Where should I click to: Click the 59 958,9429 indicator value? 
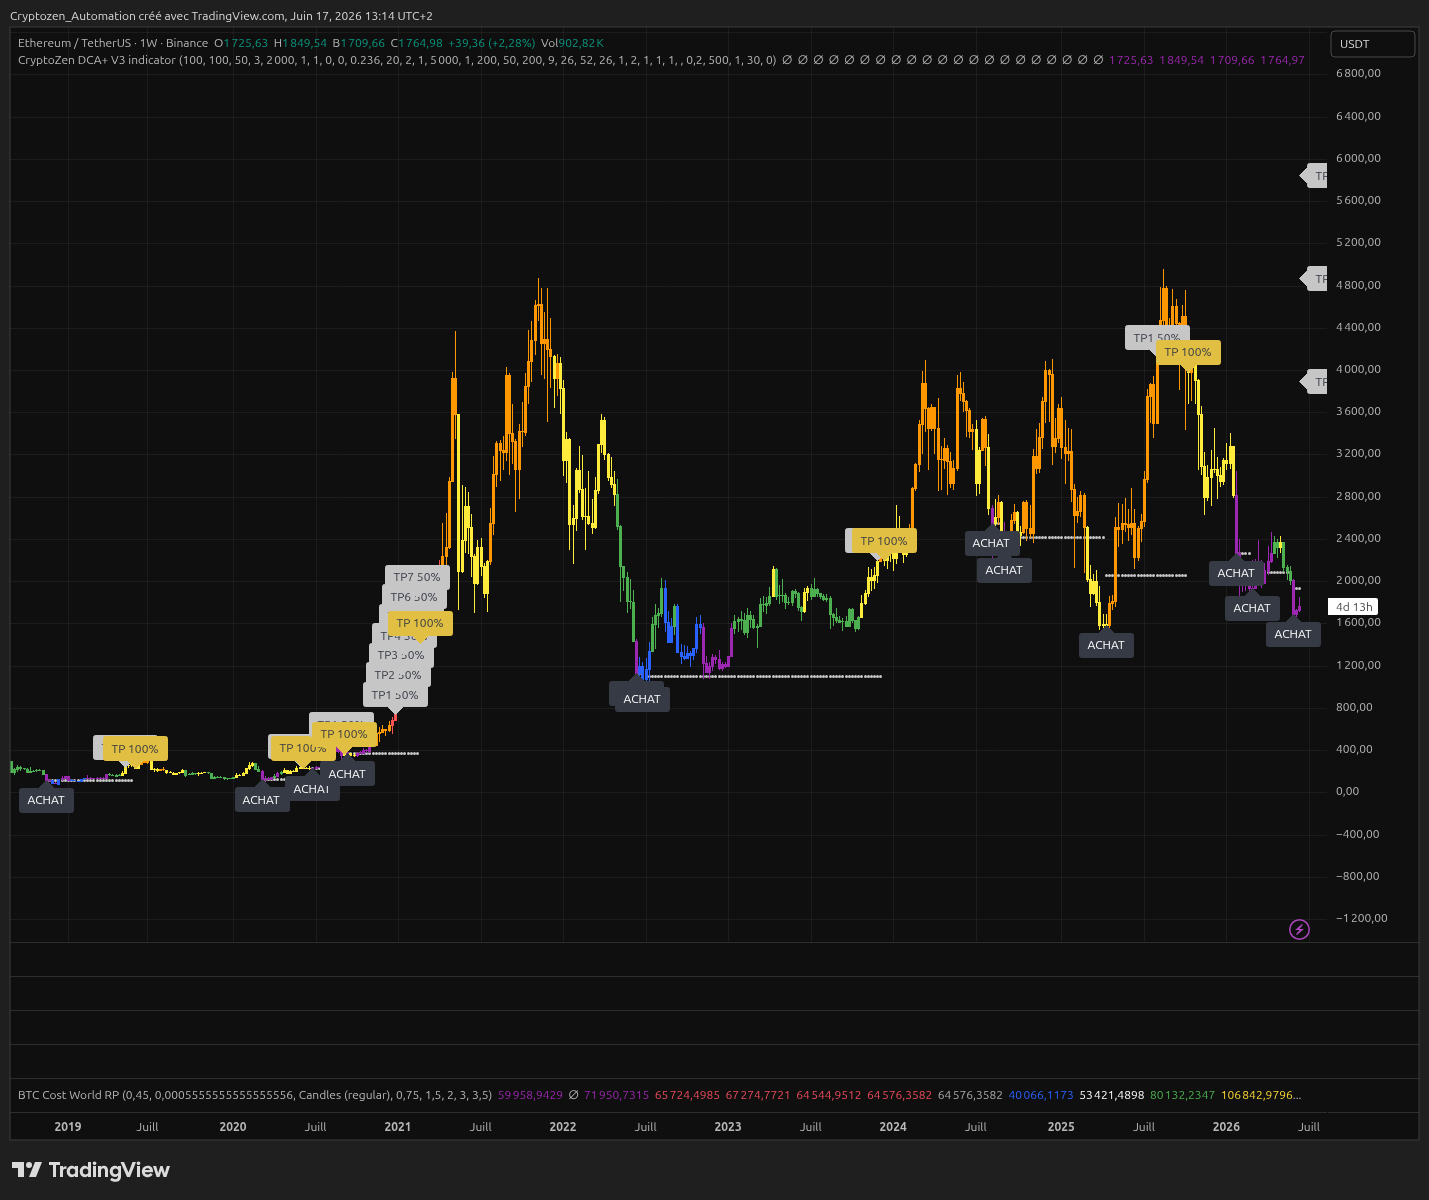530,1095
